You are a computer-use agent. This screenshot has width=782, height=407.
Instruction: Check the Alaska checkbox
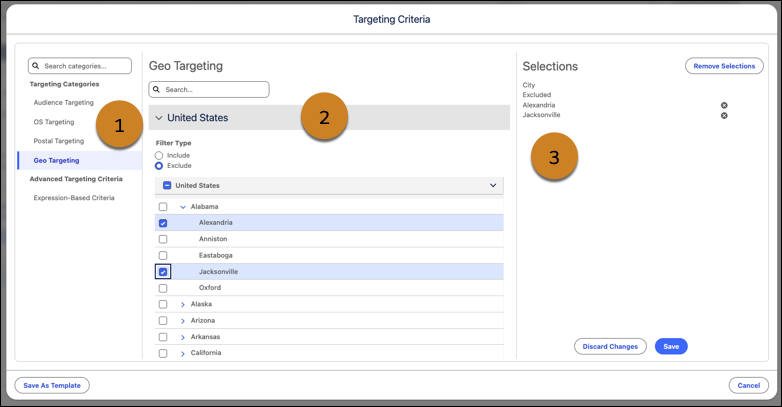pos(163,304)
